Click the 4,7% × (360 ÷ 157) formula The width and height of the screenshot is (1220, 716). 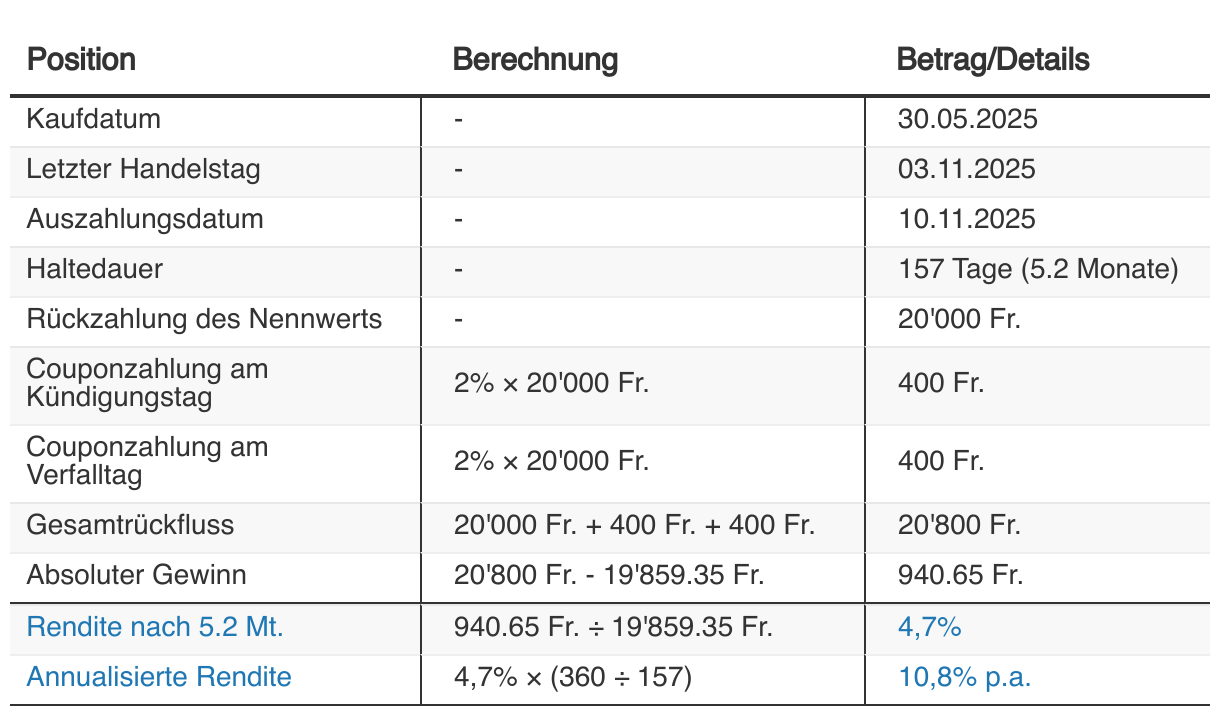click(x=572, y=677)
